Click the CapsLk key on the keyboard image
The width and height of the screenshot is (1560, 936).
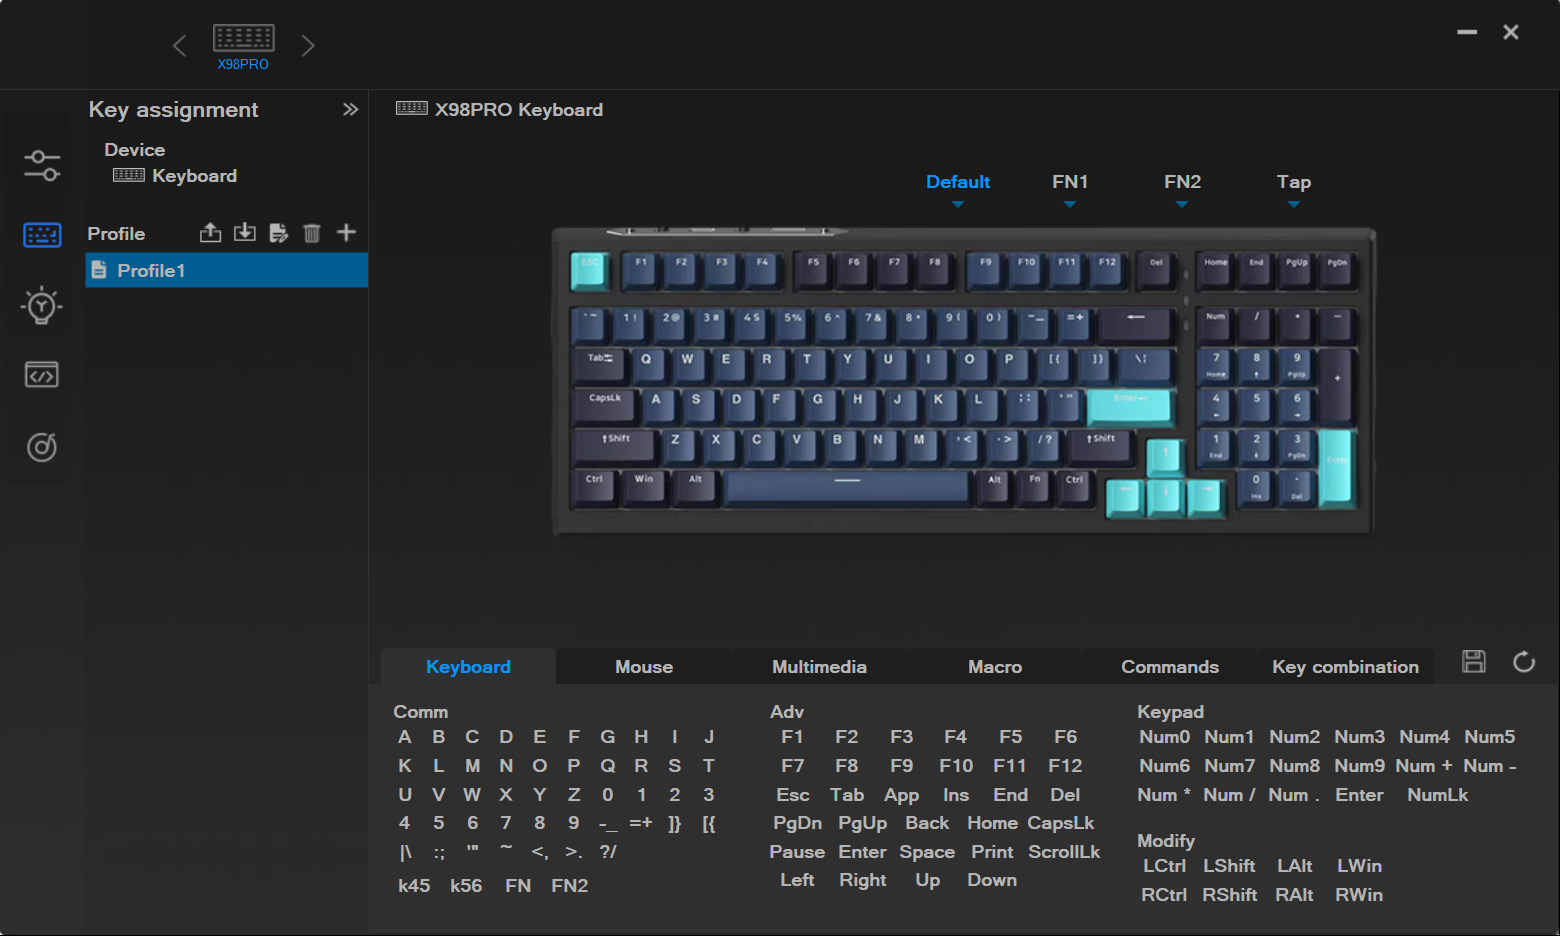coord(605,406)
